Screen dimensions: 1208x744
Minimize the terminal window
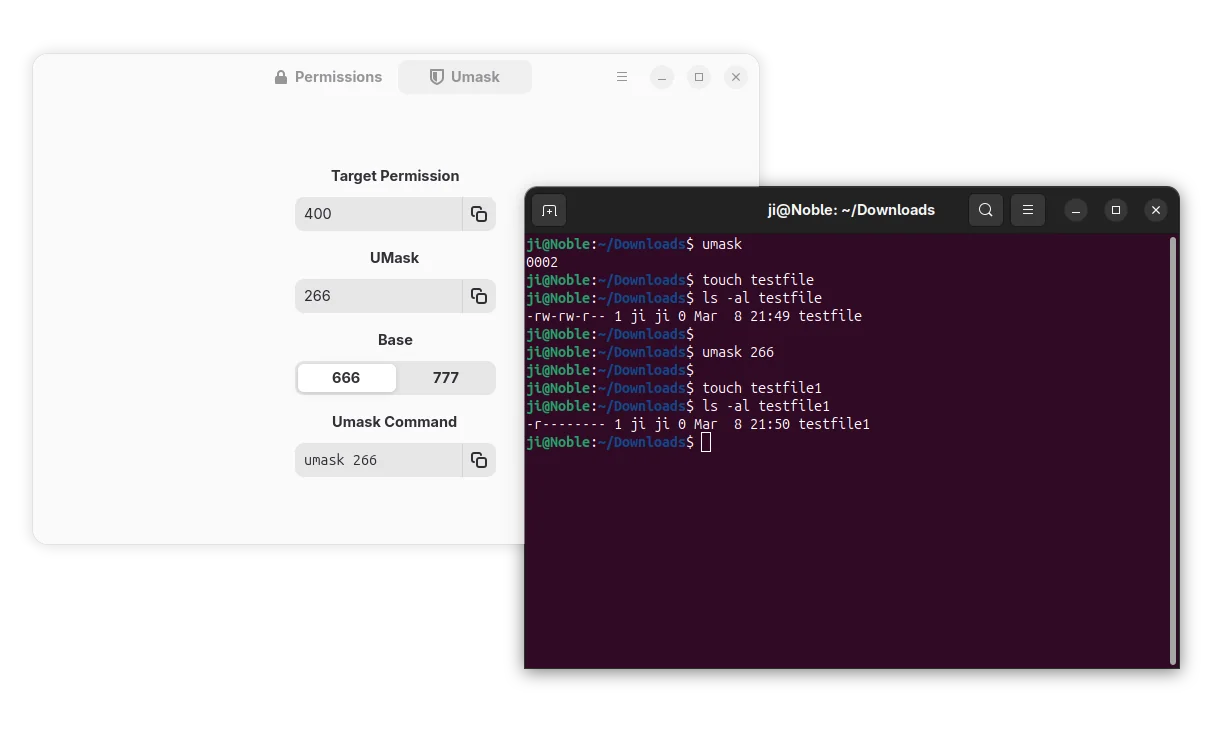point(1076,210)
